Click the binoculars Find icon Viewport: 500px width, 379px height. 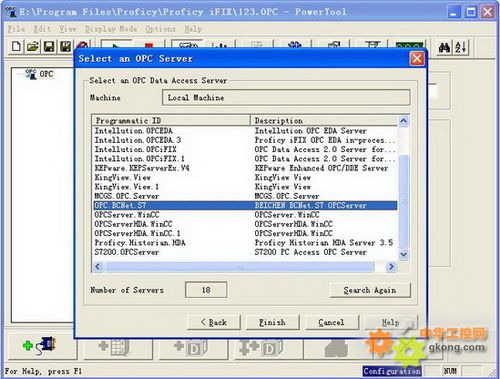pos(444,47)
